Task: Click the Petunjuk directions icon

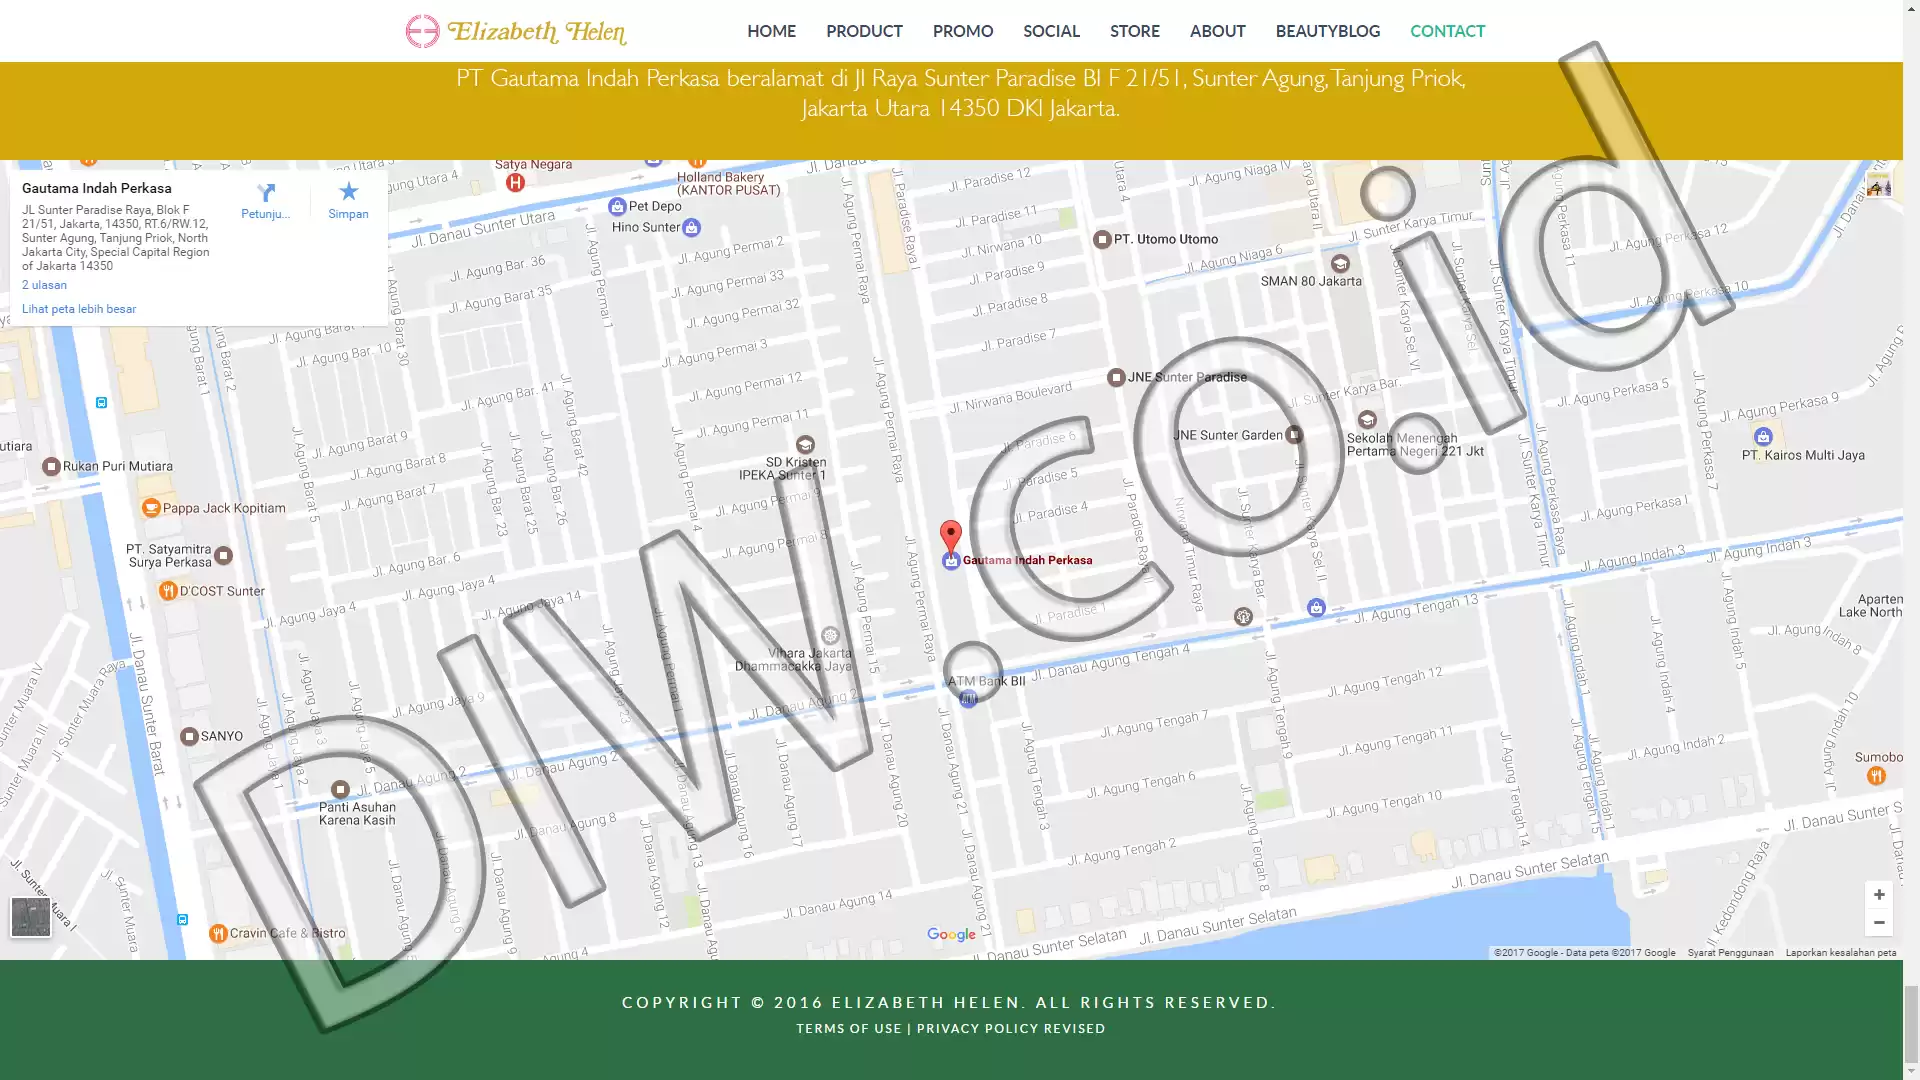Action: pyautogui.click(x=266, y=192)
